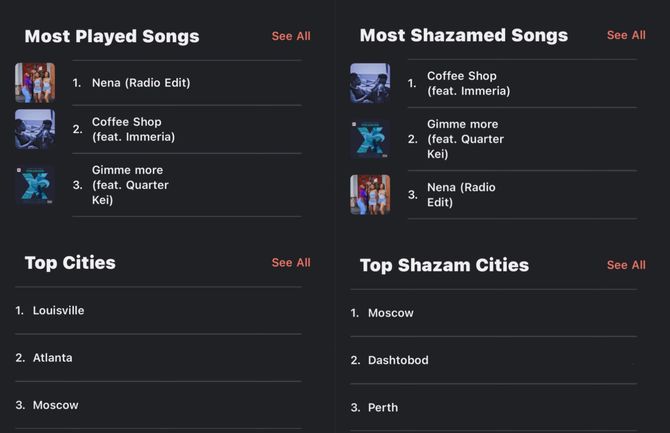Viewport: 670px width, 433px height.
Task: Select Coffee Shop title ranked first in Most Shazamed
Action: (469, 83)
